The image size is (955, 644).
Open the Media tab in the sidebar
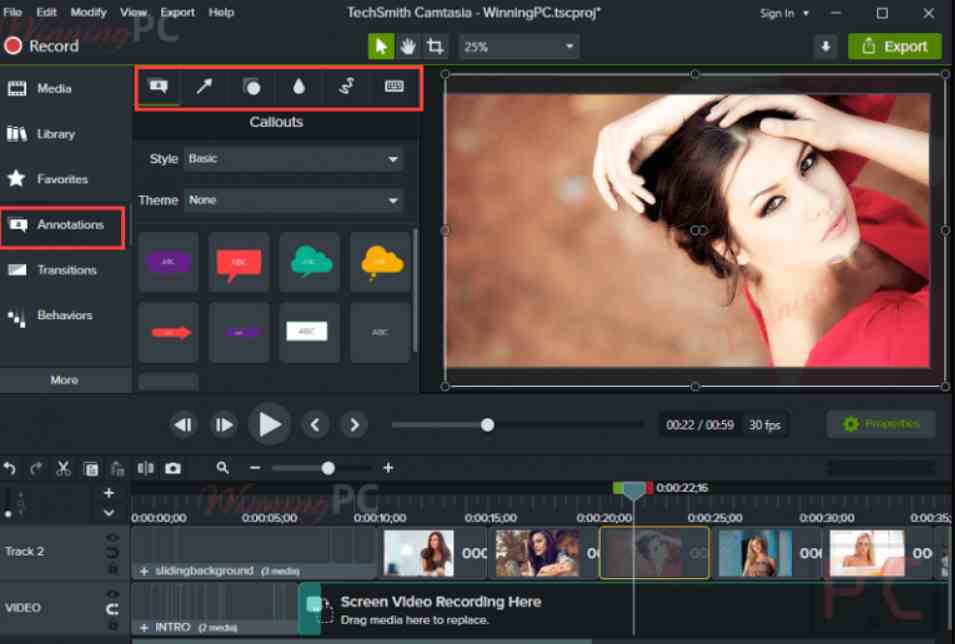tap(40, 89)
